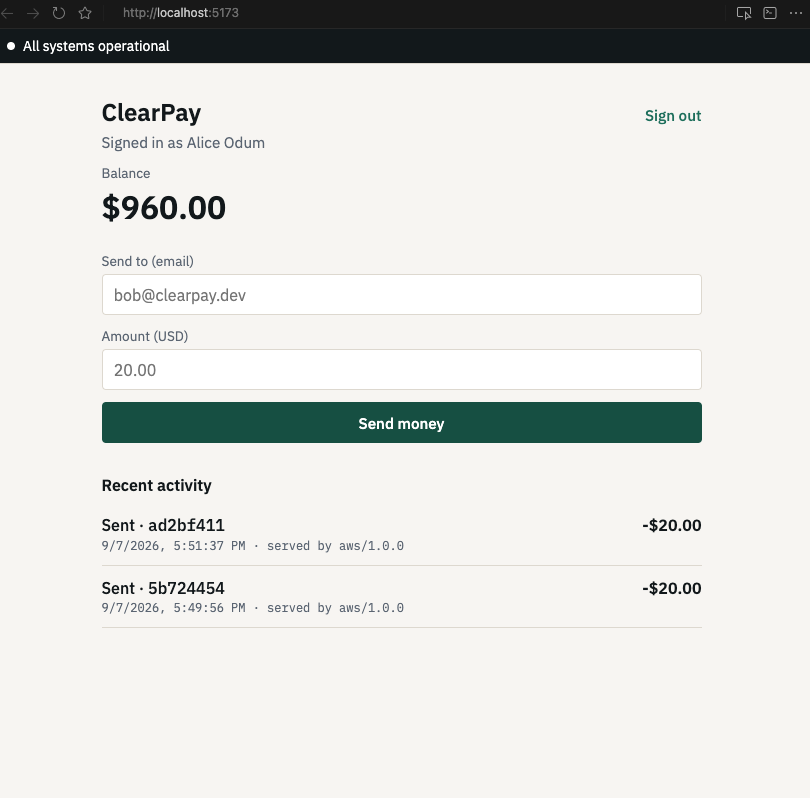The image size is (810, 798).
Task: Open the console panel icon in the toolbar
Action: [770, 13]
